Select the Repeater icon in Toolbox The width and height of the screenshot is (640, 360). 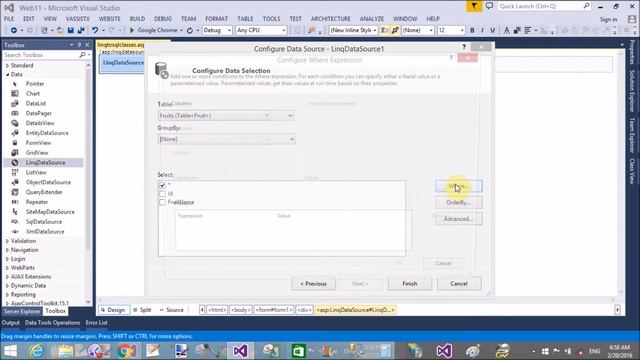(15, 202)
